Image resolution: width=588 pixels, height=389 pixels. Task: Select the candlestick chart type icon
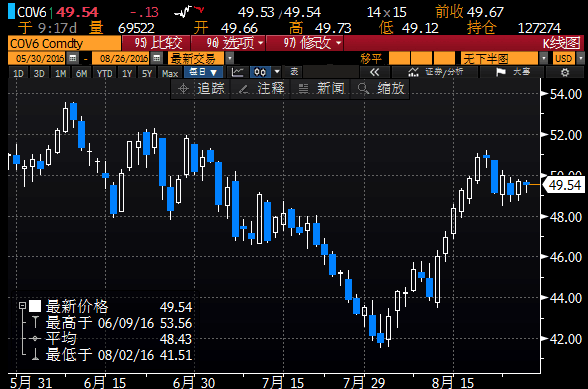(260, 72)
